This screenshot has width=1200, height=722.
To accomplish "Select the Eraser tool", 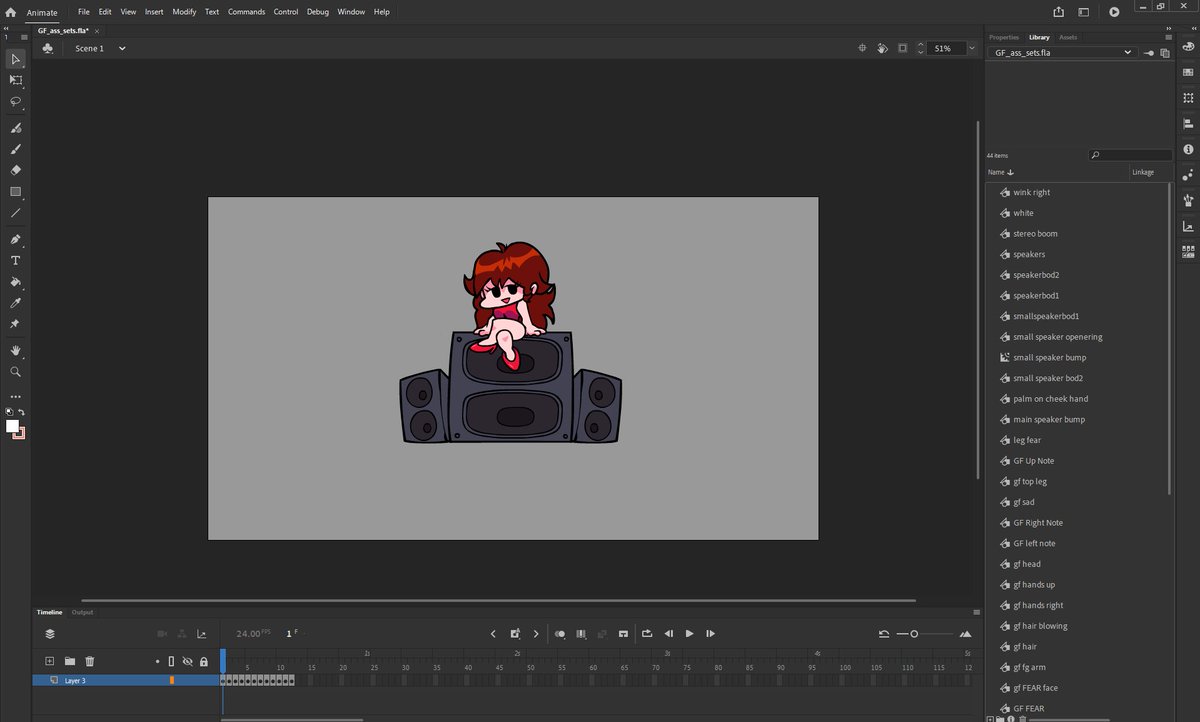I will [15, 170].
